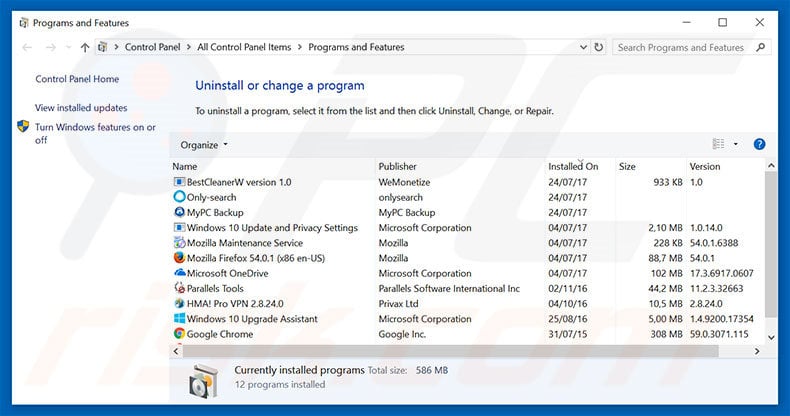Select the Microsoft OneDrive row name
790x416 pixels.
pyautogui.click(x=227, y=273)
